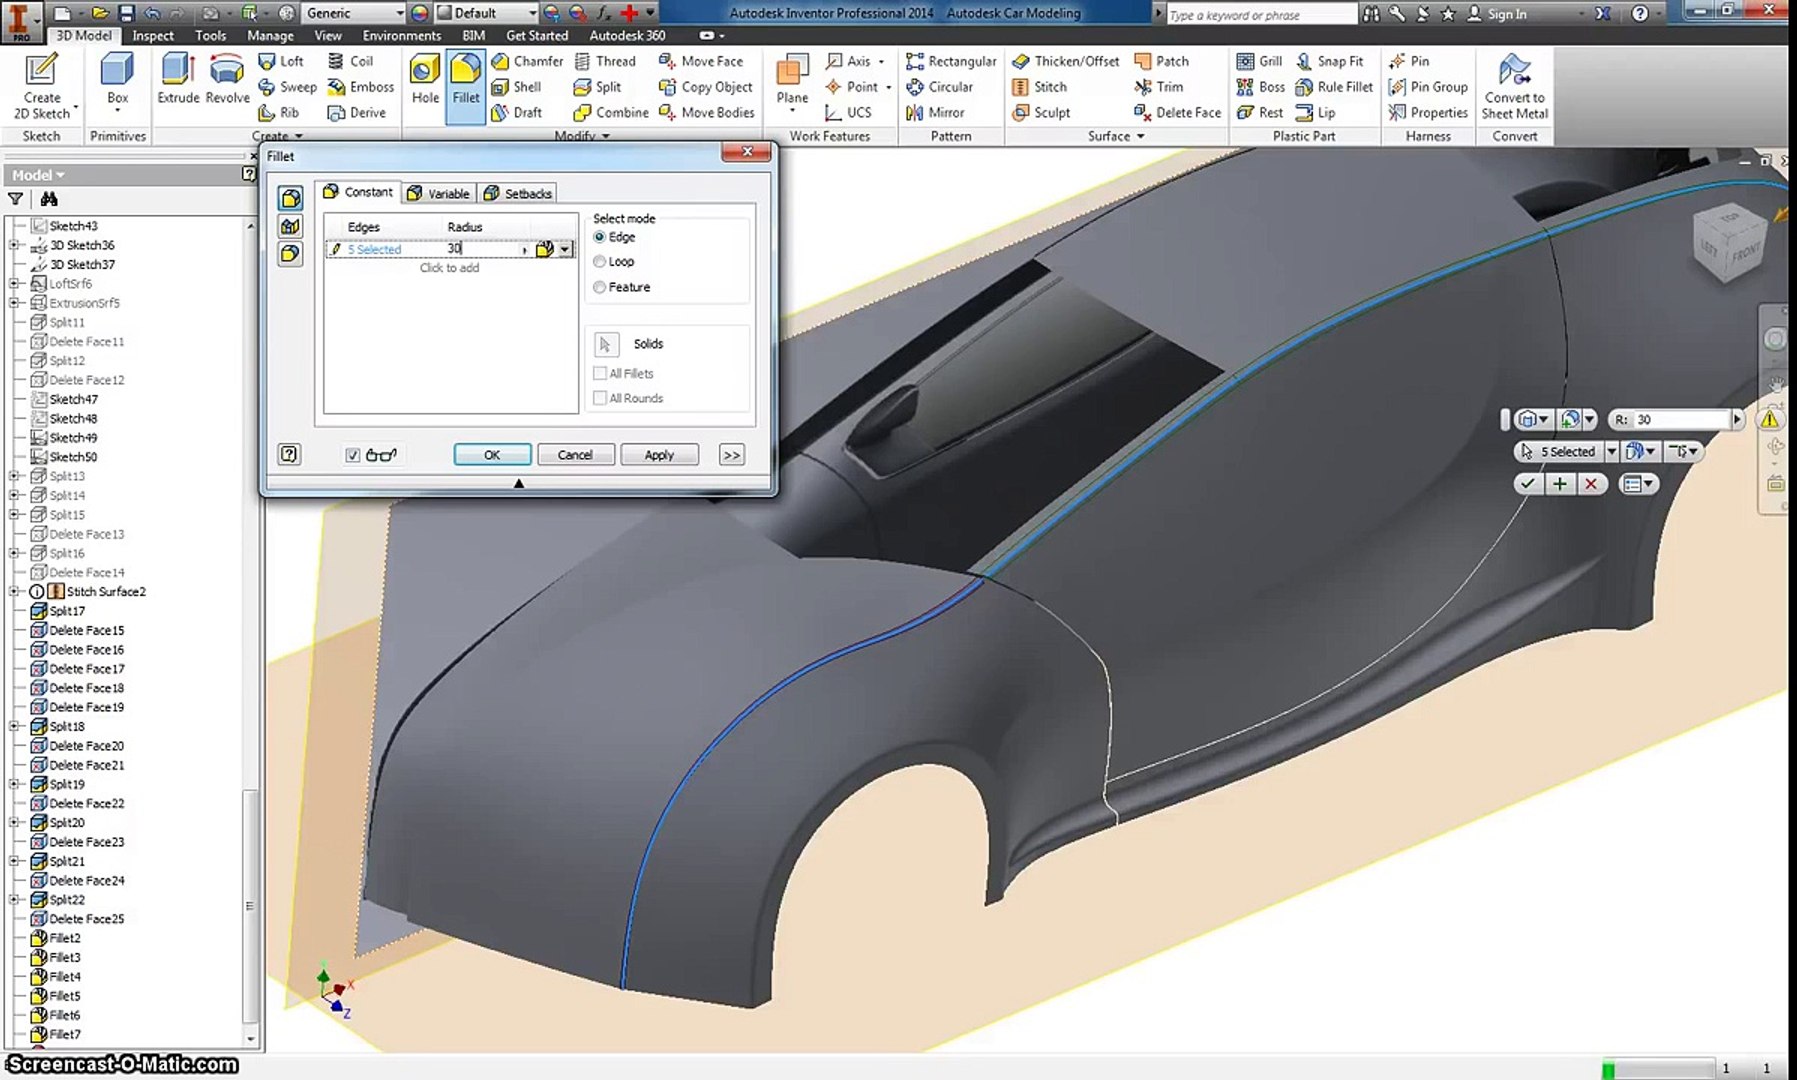
Task: Open the Model browser dropdown
Action: (x=38, y=175)
